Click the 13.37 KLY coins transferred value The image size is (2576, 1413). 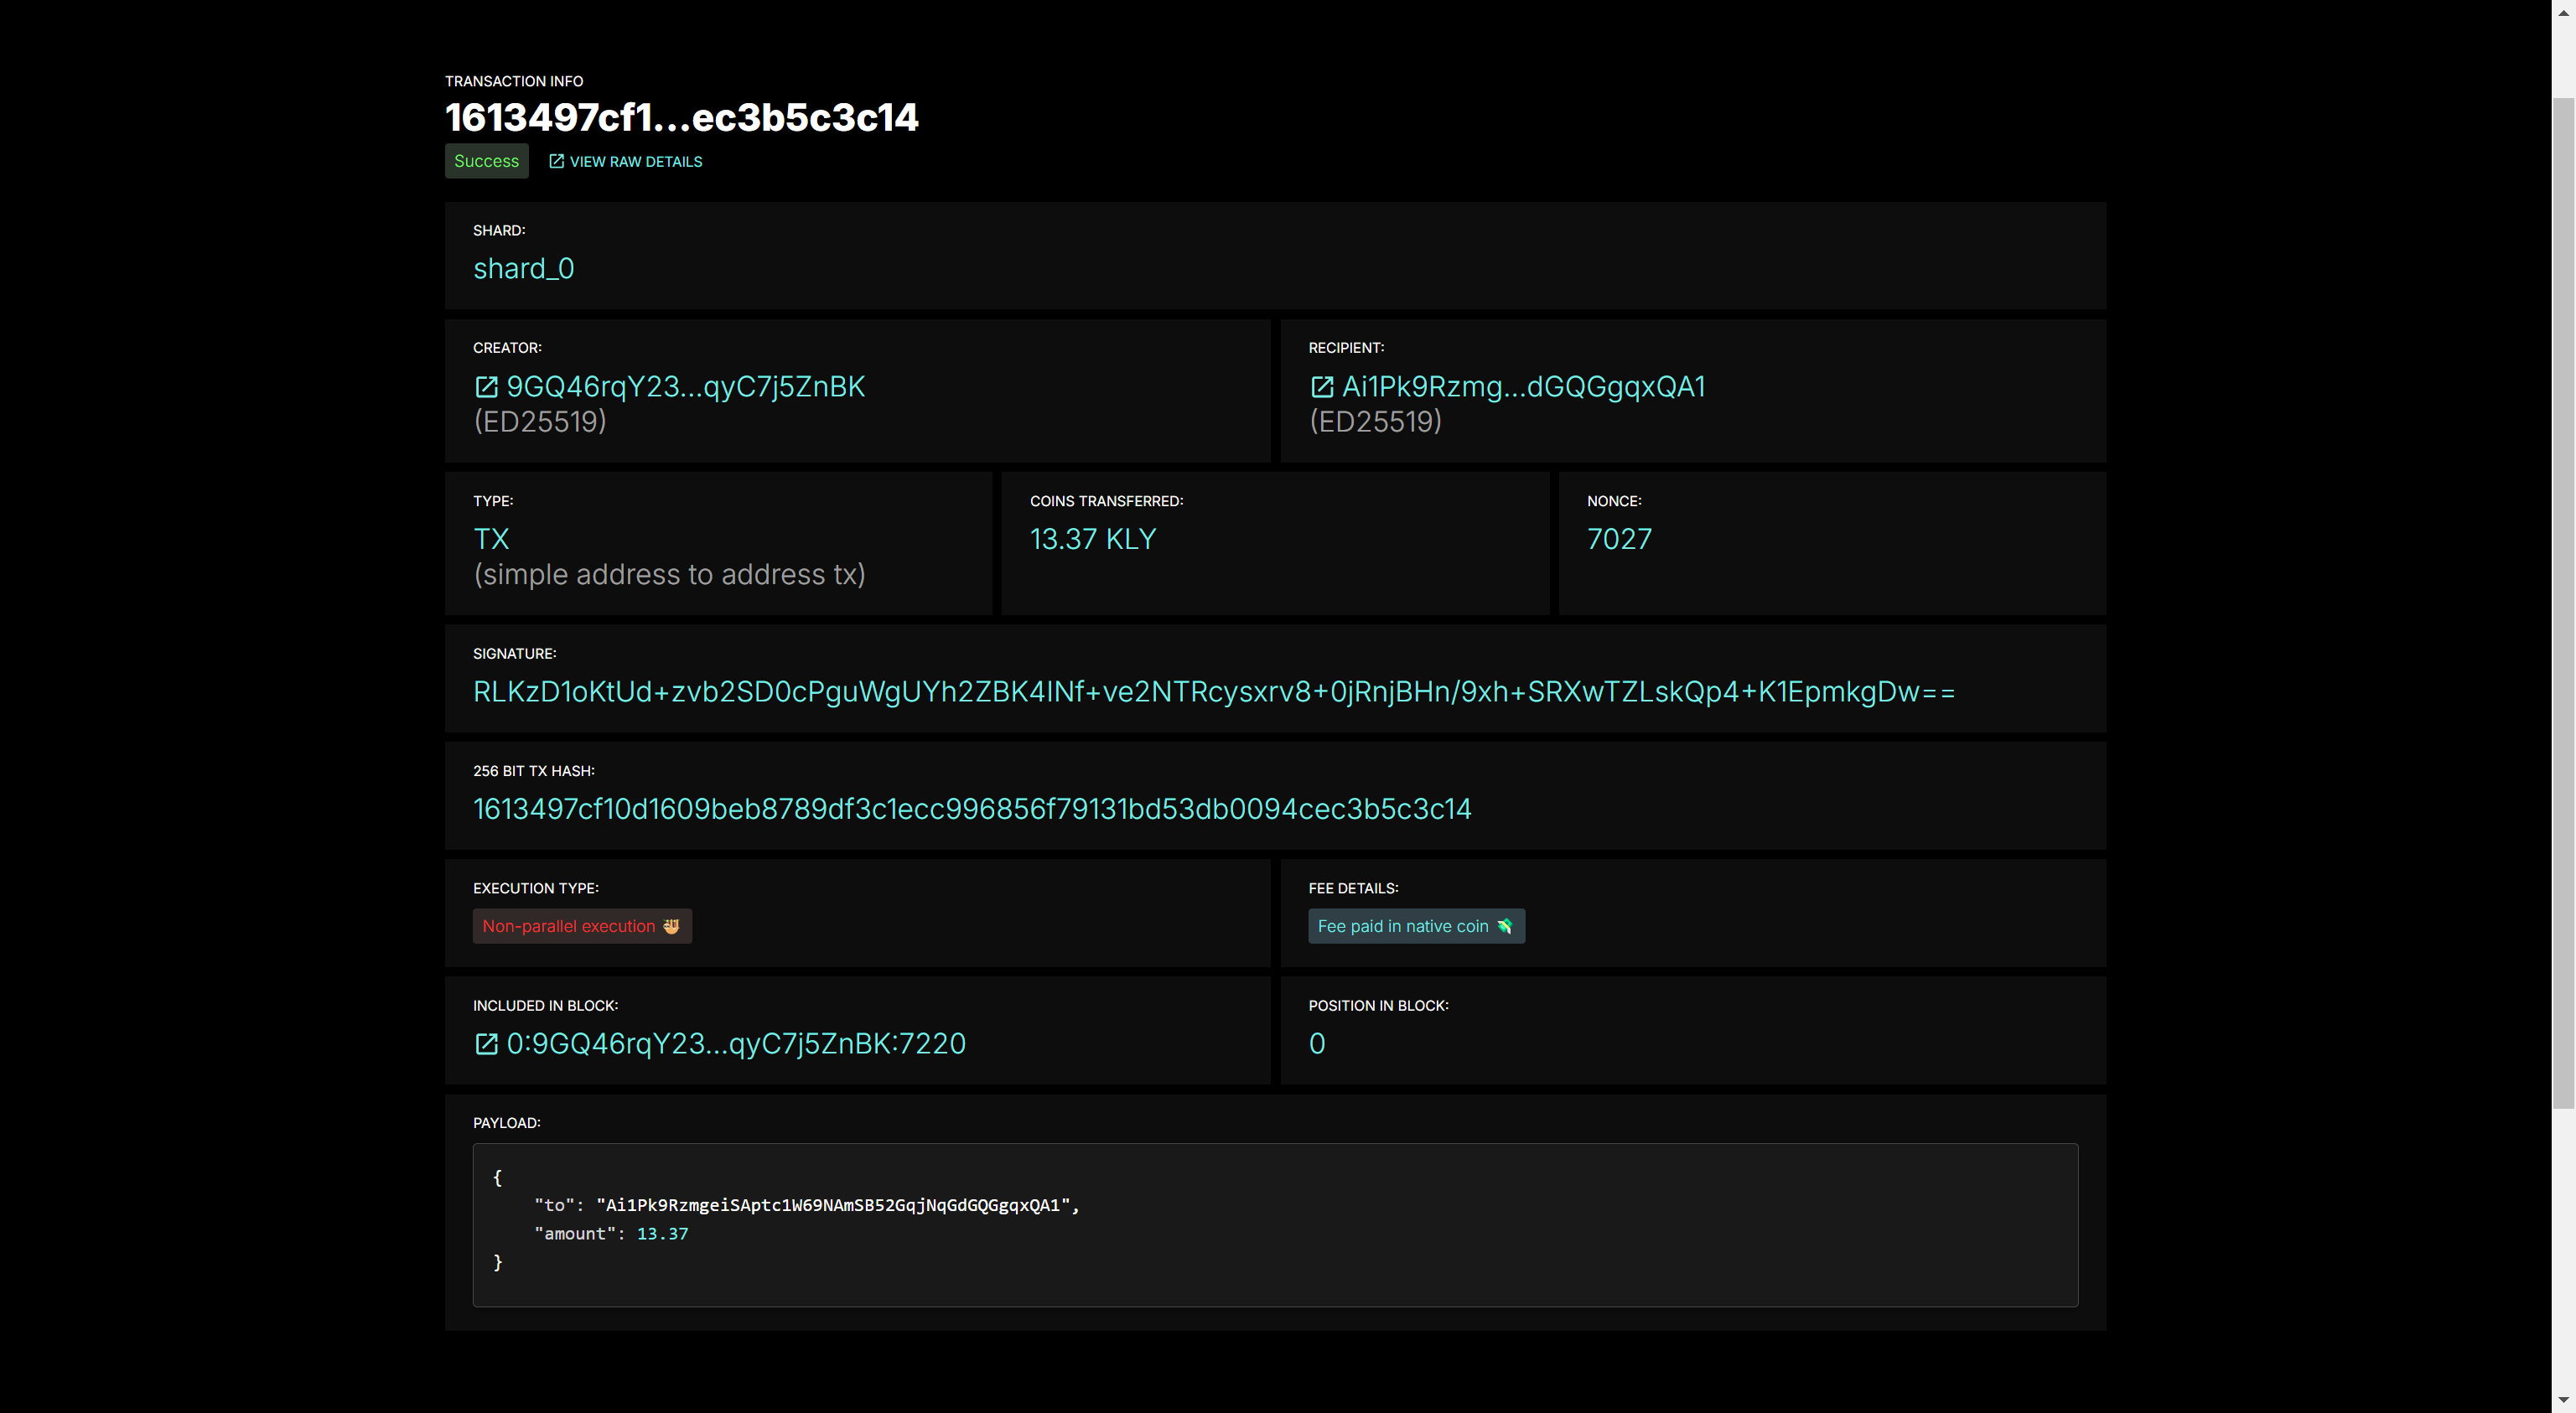1092,540
